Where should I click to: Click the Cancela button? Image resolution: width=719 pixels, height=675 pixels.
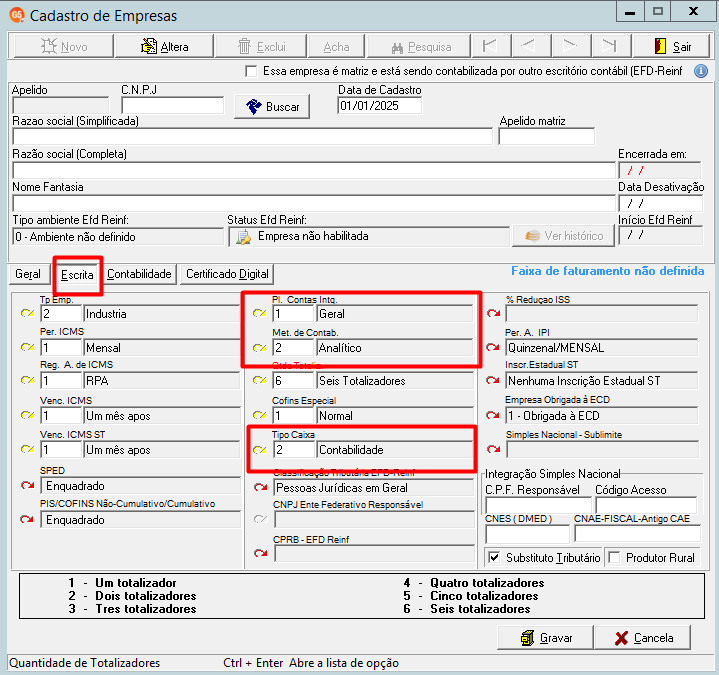coord(642,638)
